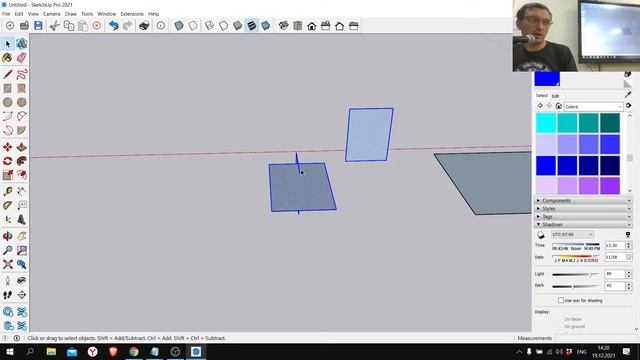Go back in materials browser

click(x=540, y=106)
